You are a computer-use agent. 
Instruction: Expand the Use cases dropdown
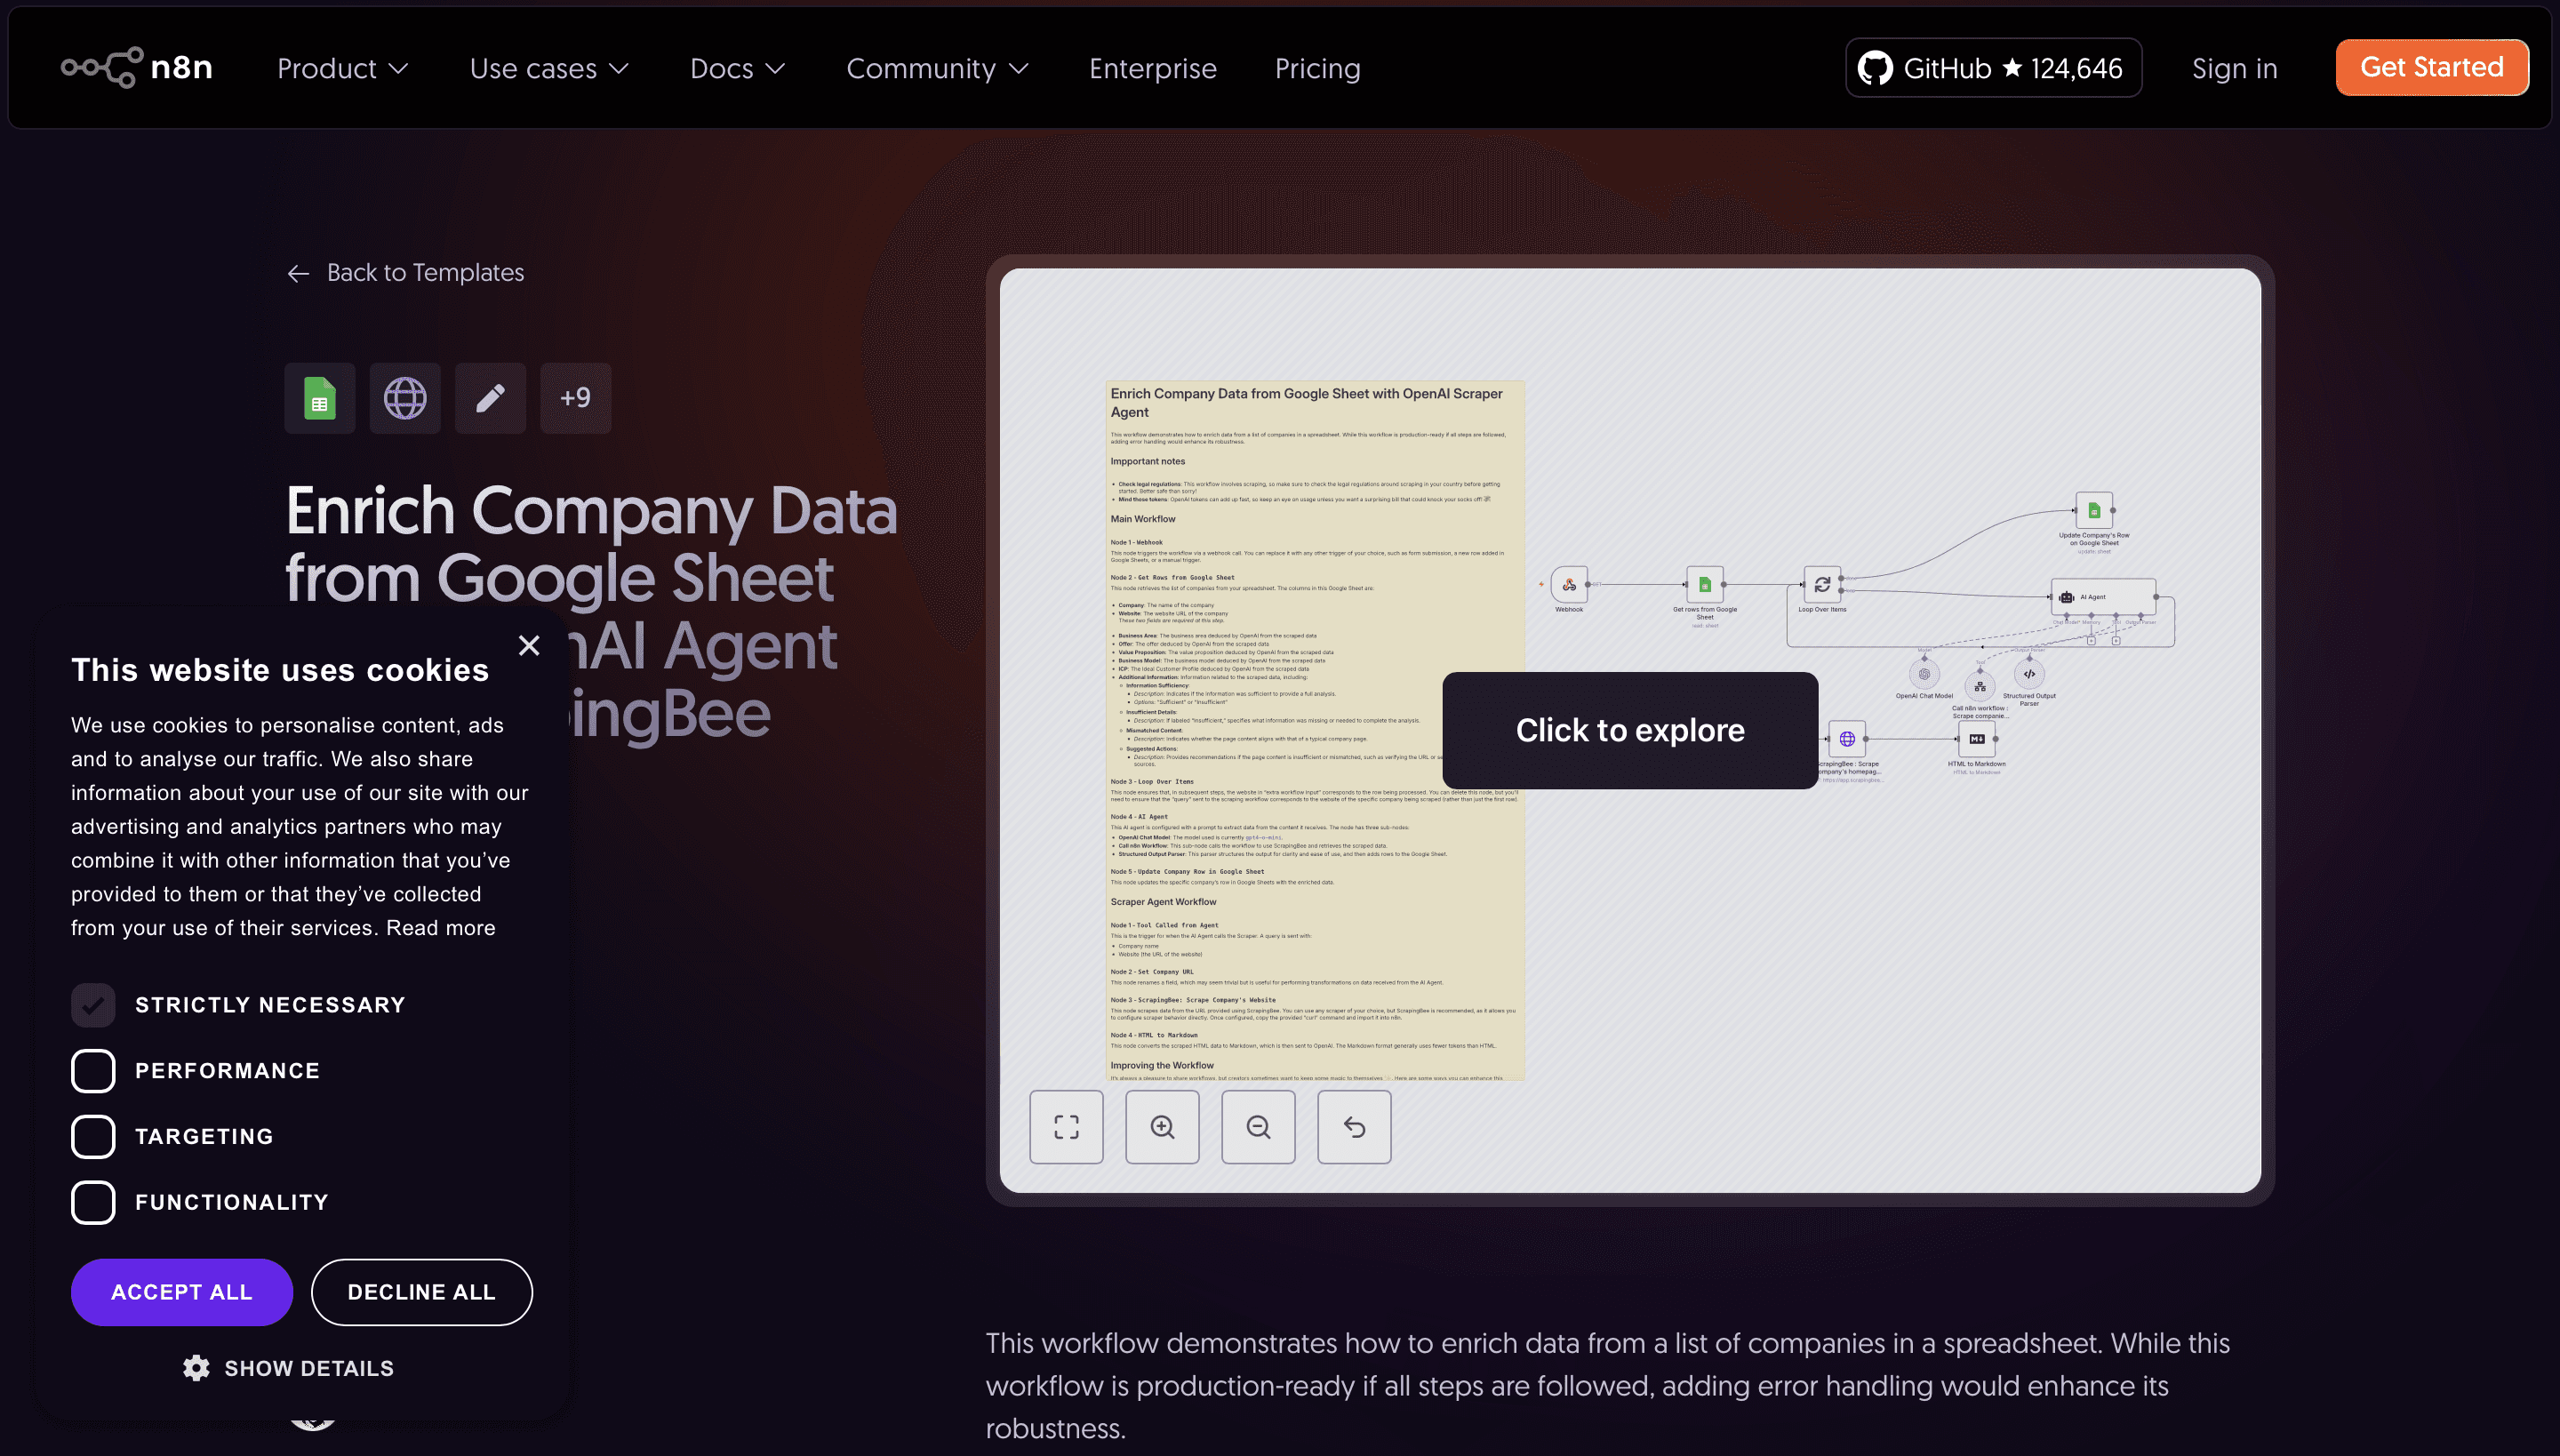coord(549,68)
